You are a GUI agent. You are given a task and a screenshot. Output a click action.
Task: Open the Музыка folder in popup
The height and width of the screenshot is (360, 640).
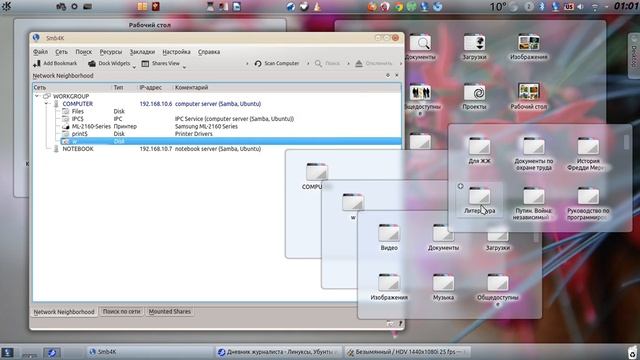pyautogui.click(x=443, y=287)
